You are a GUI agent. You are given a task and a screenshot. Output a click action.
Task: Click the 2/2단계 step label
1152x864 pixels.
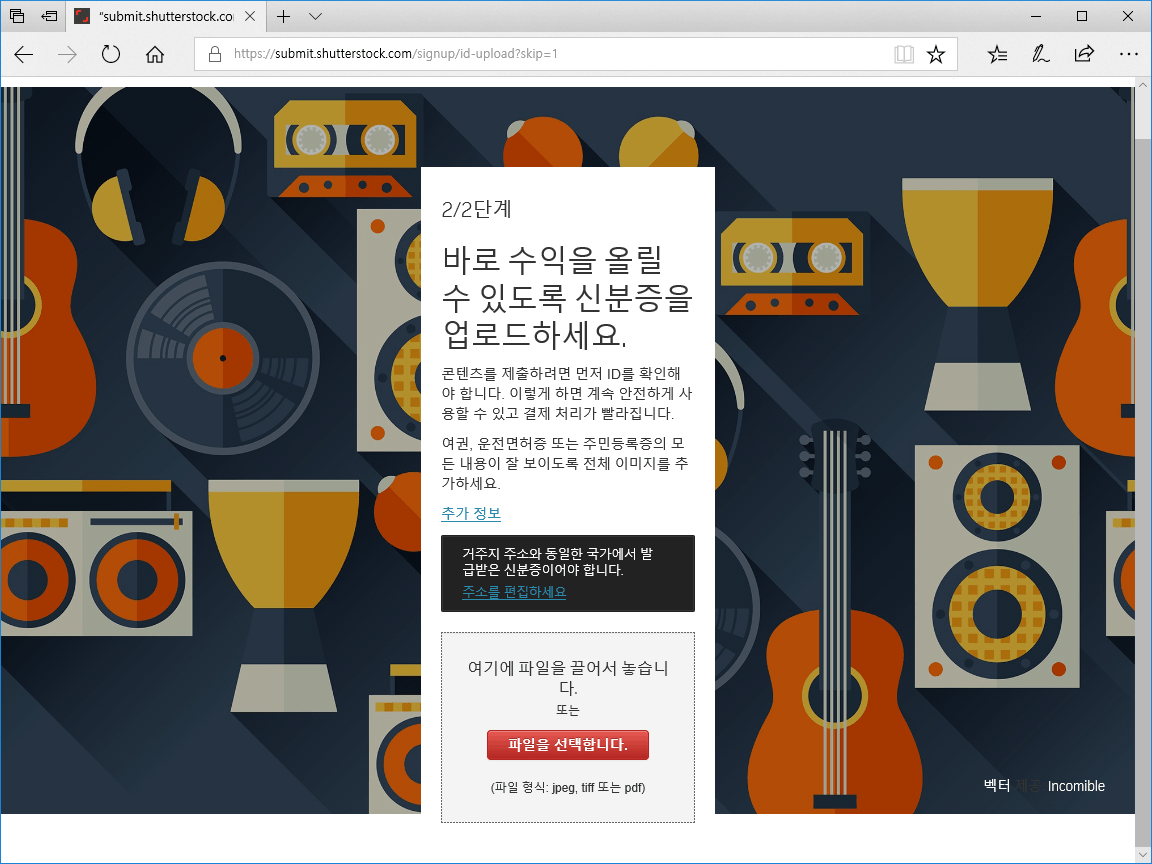tap(476, 209)
